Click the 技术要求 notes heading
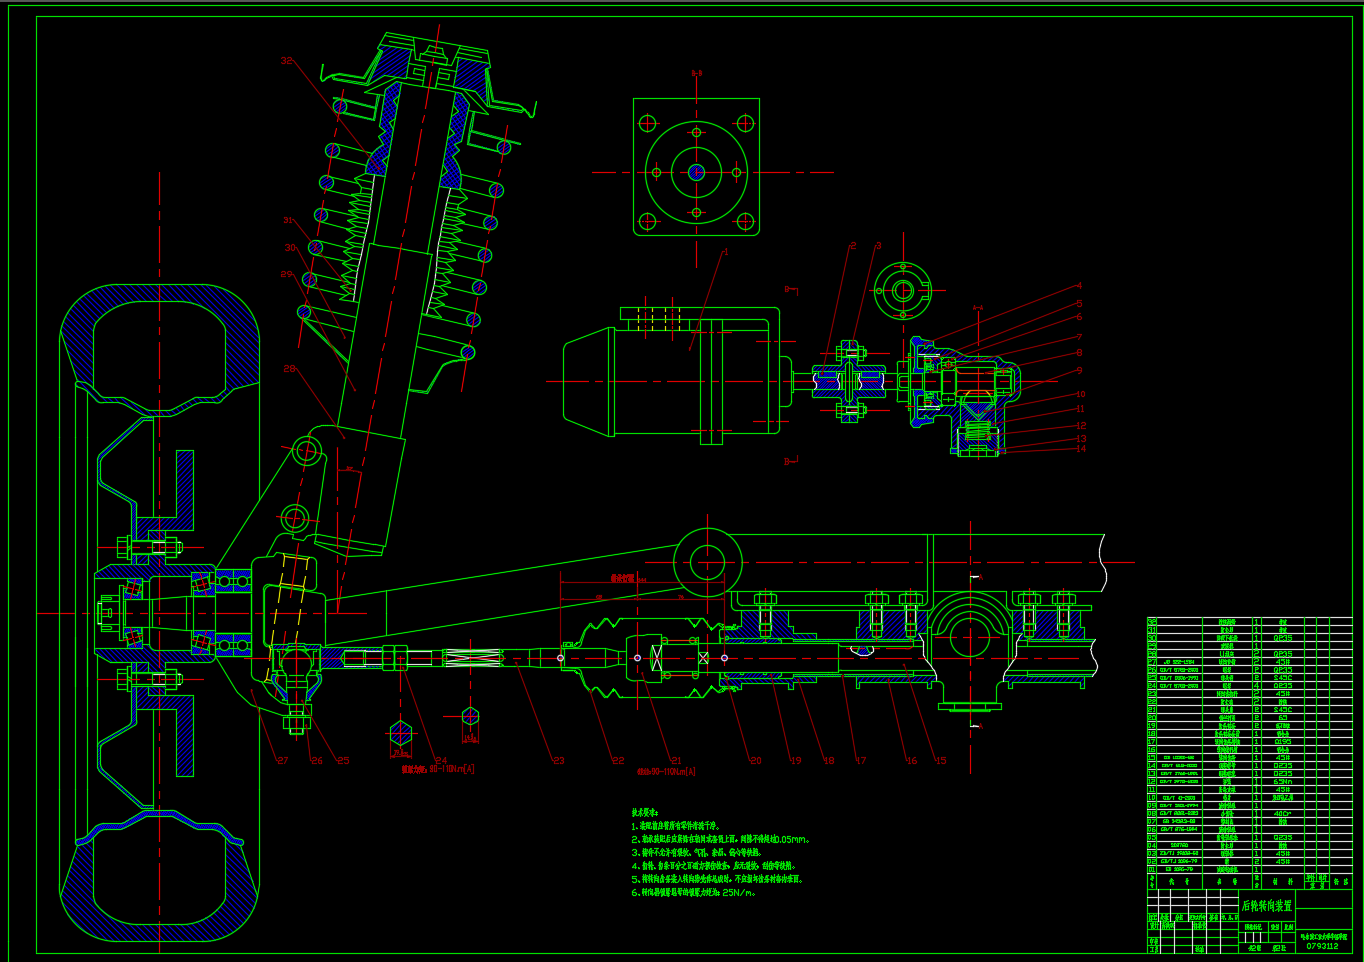The image size is (1364, 962). [645, 814]
